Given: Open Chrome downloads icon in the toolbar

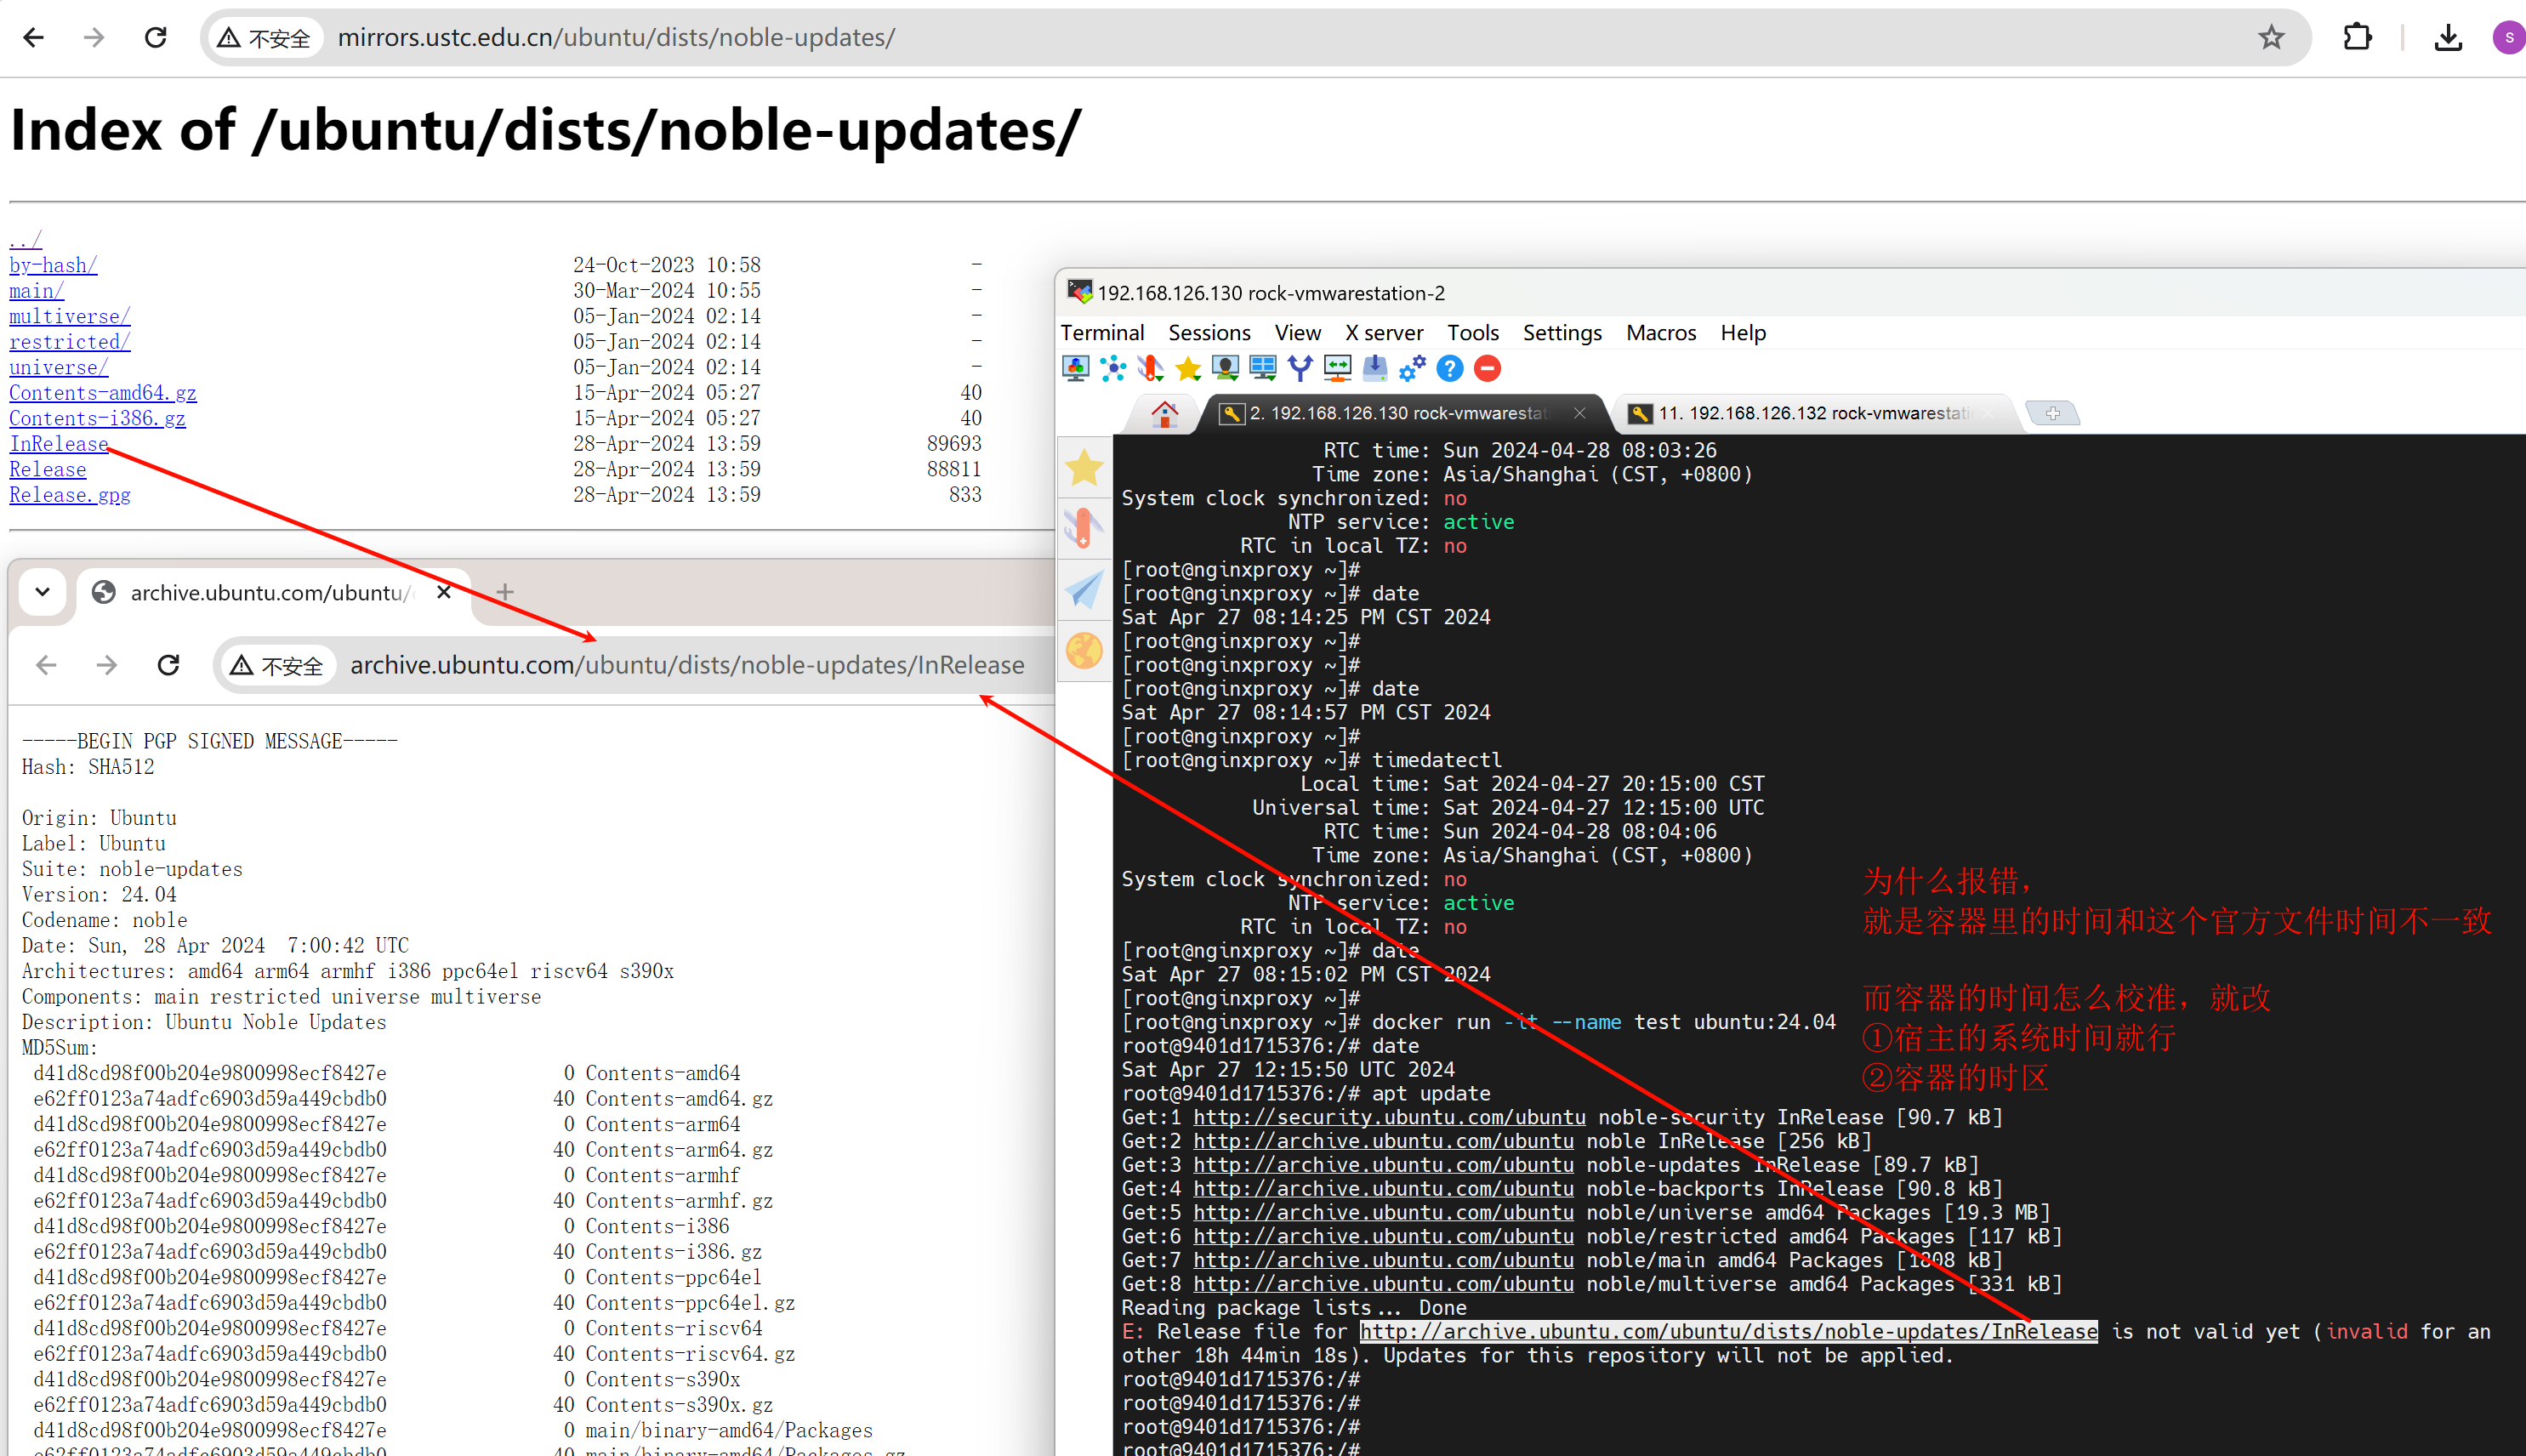Looking at the screenshot, I should [2447, 38].
